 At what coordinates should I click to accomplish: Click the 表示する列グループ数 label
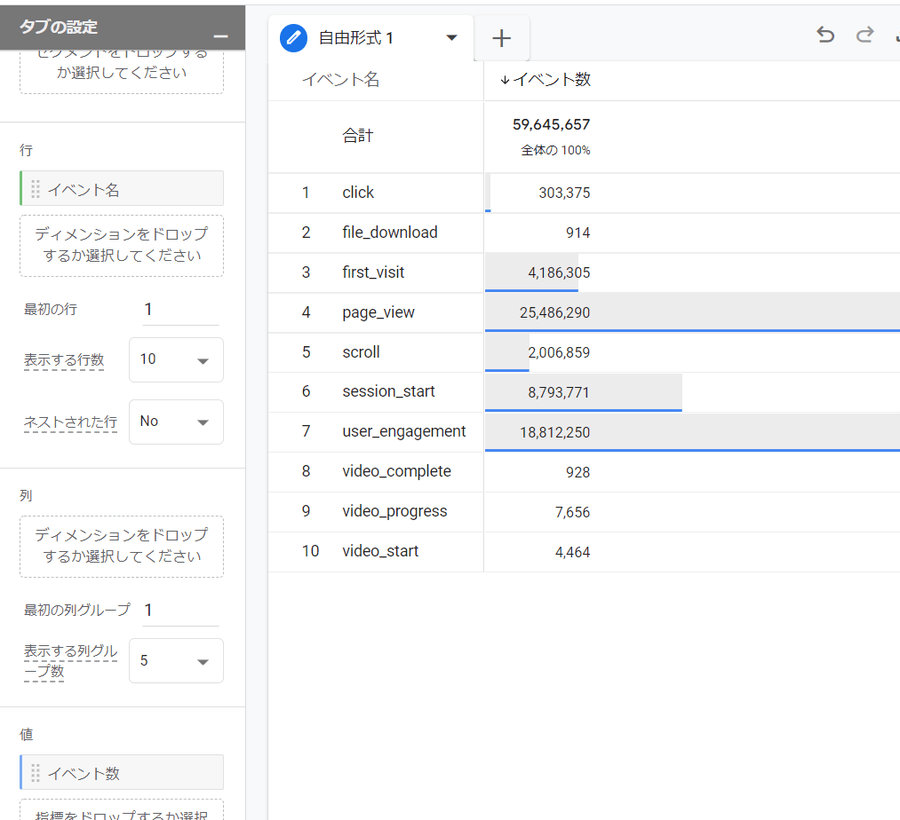[71, 660]
